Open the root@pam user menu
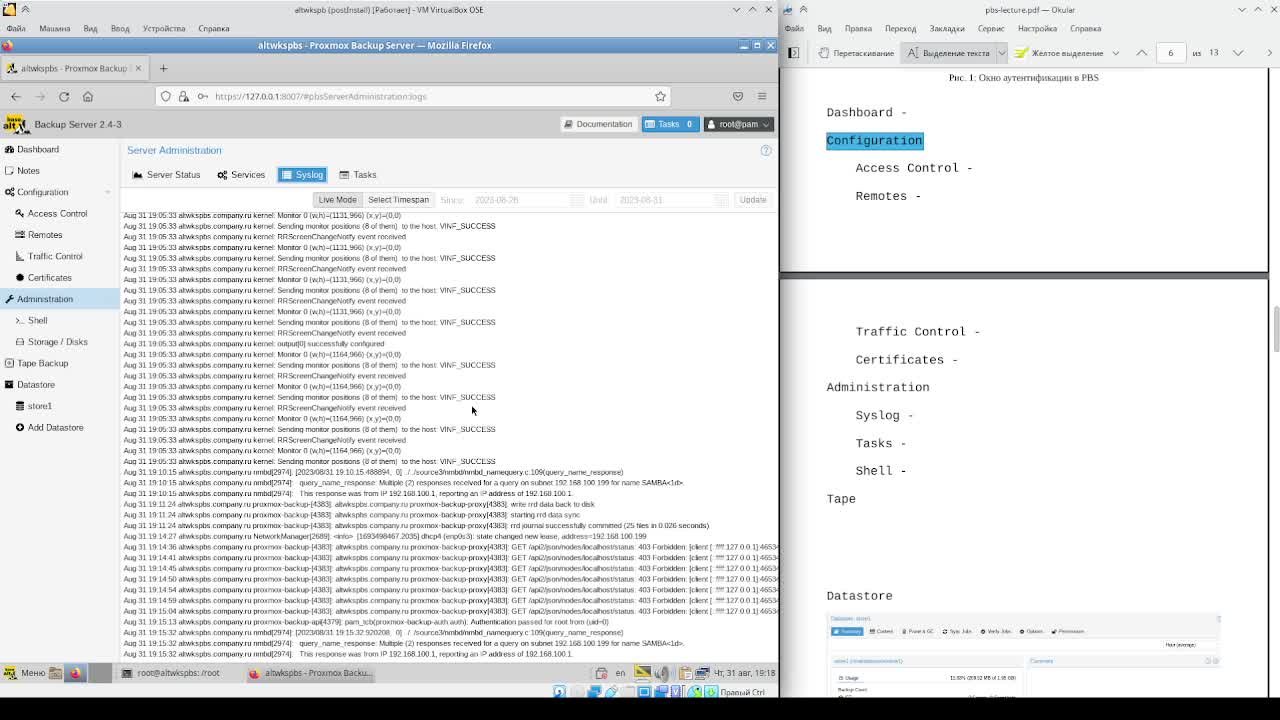The height and width of the screenshot is (720, 1280). 738,124
